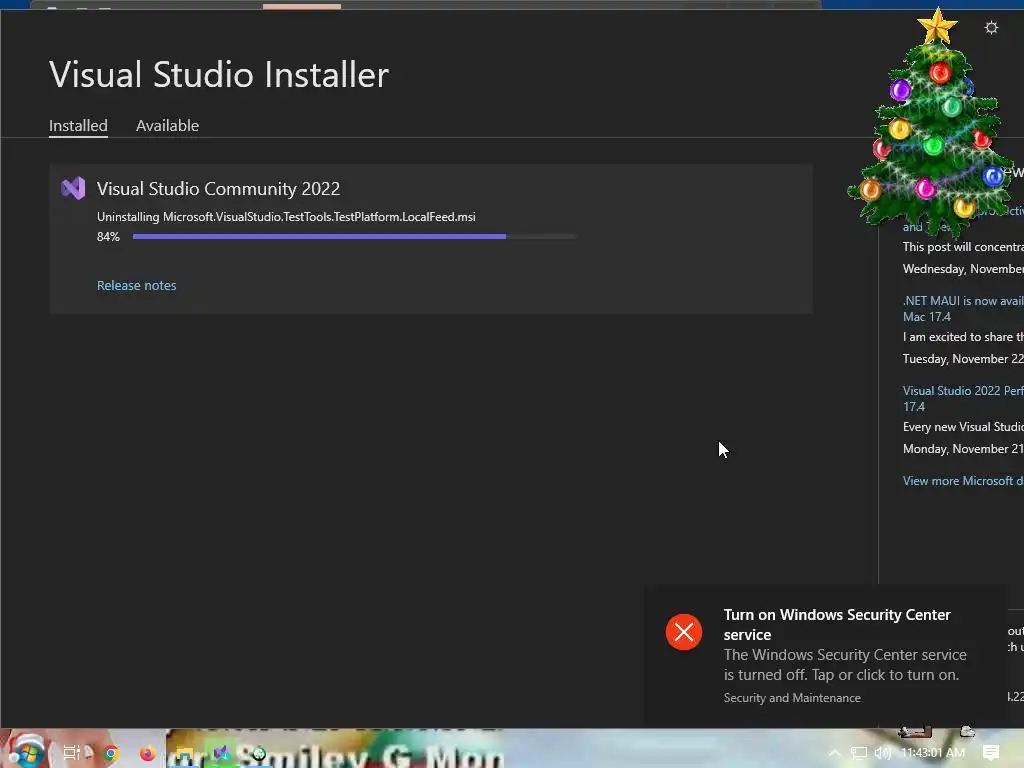Click the Security and Maintenance notification source
The width and height of the screenshot is (1024, 768).
[x=792, y=697]
